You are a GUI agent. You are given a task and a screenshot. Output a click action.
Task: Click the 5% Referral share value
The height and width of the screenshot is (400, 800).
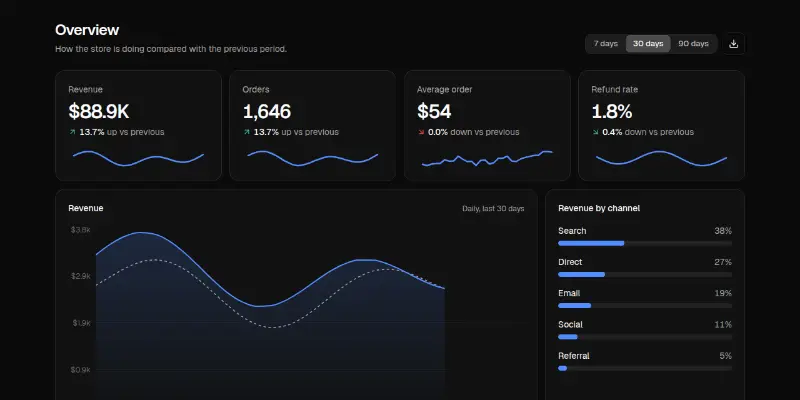726,356
